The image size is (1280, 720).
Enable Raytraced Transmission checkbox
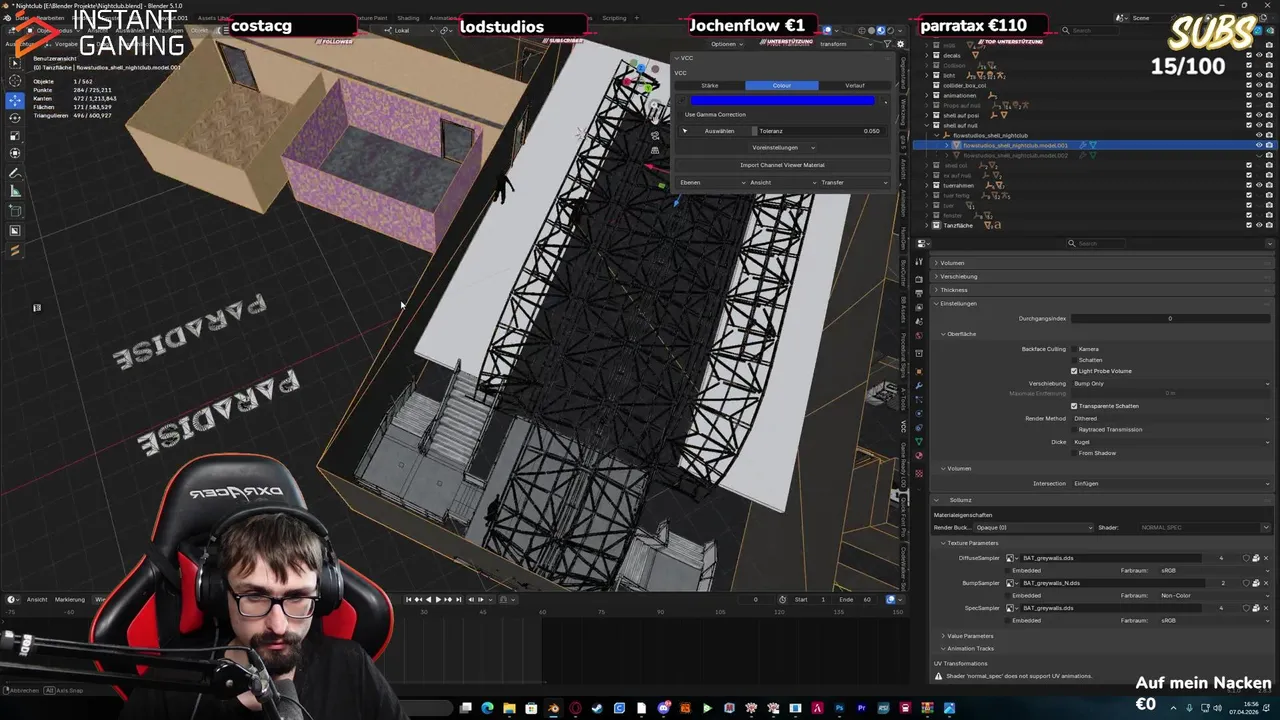point(1074,429)
